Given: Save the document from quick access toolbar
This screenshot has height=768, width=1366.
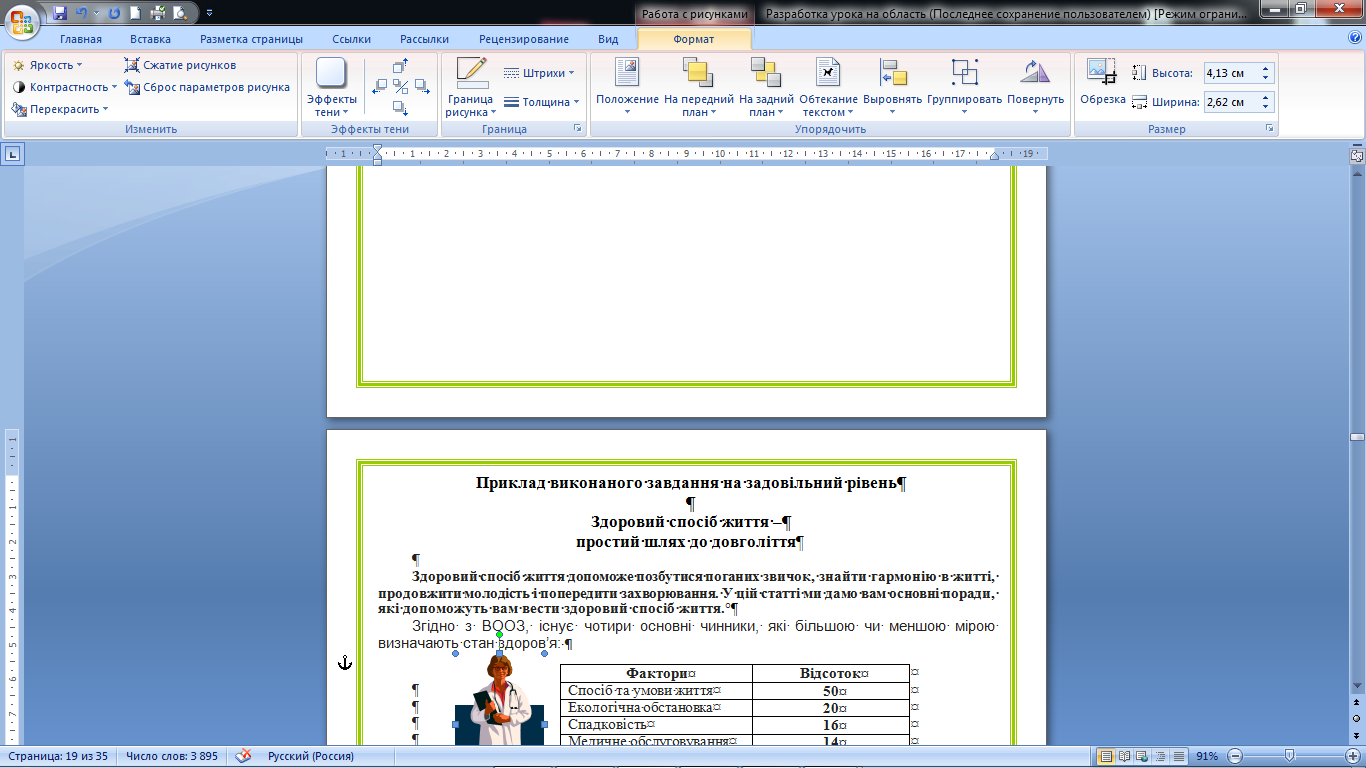Looking at the screenshot, I should pos(60,13).
